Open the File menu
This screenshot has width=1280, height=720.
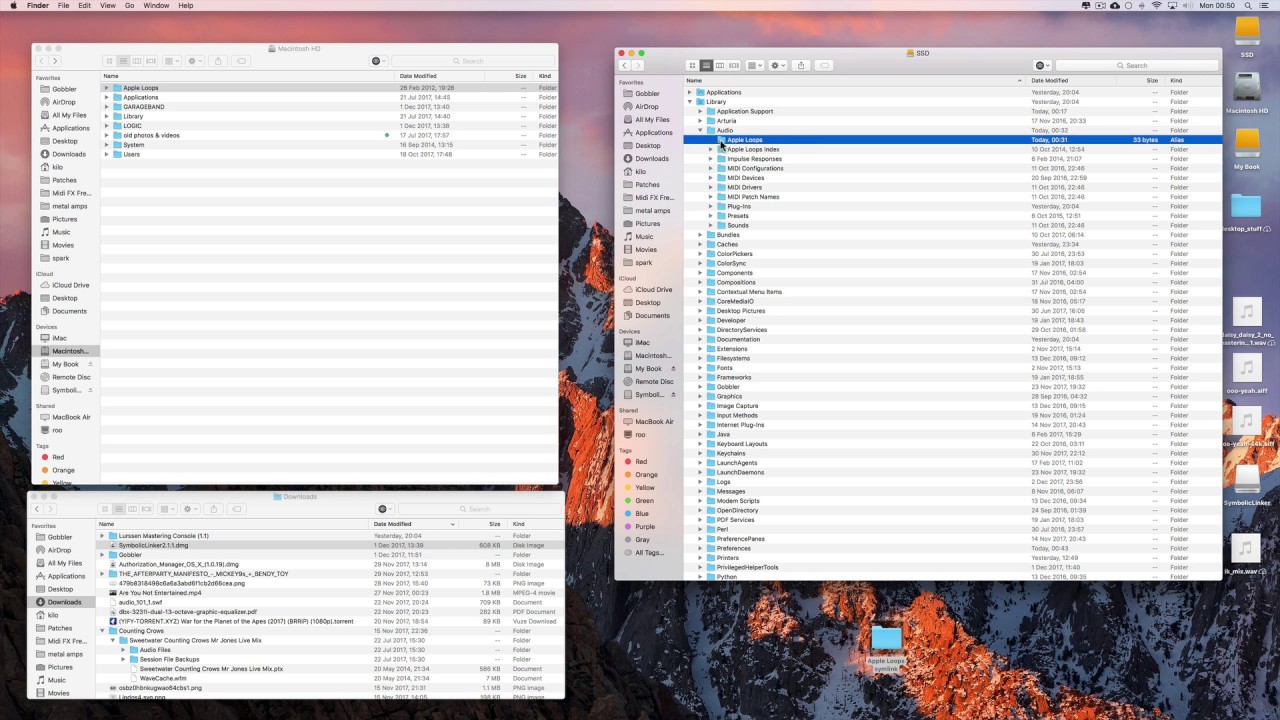[x=64, y=6]
